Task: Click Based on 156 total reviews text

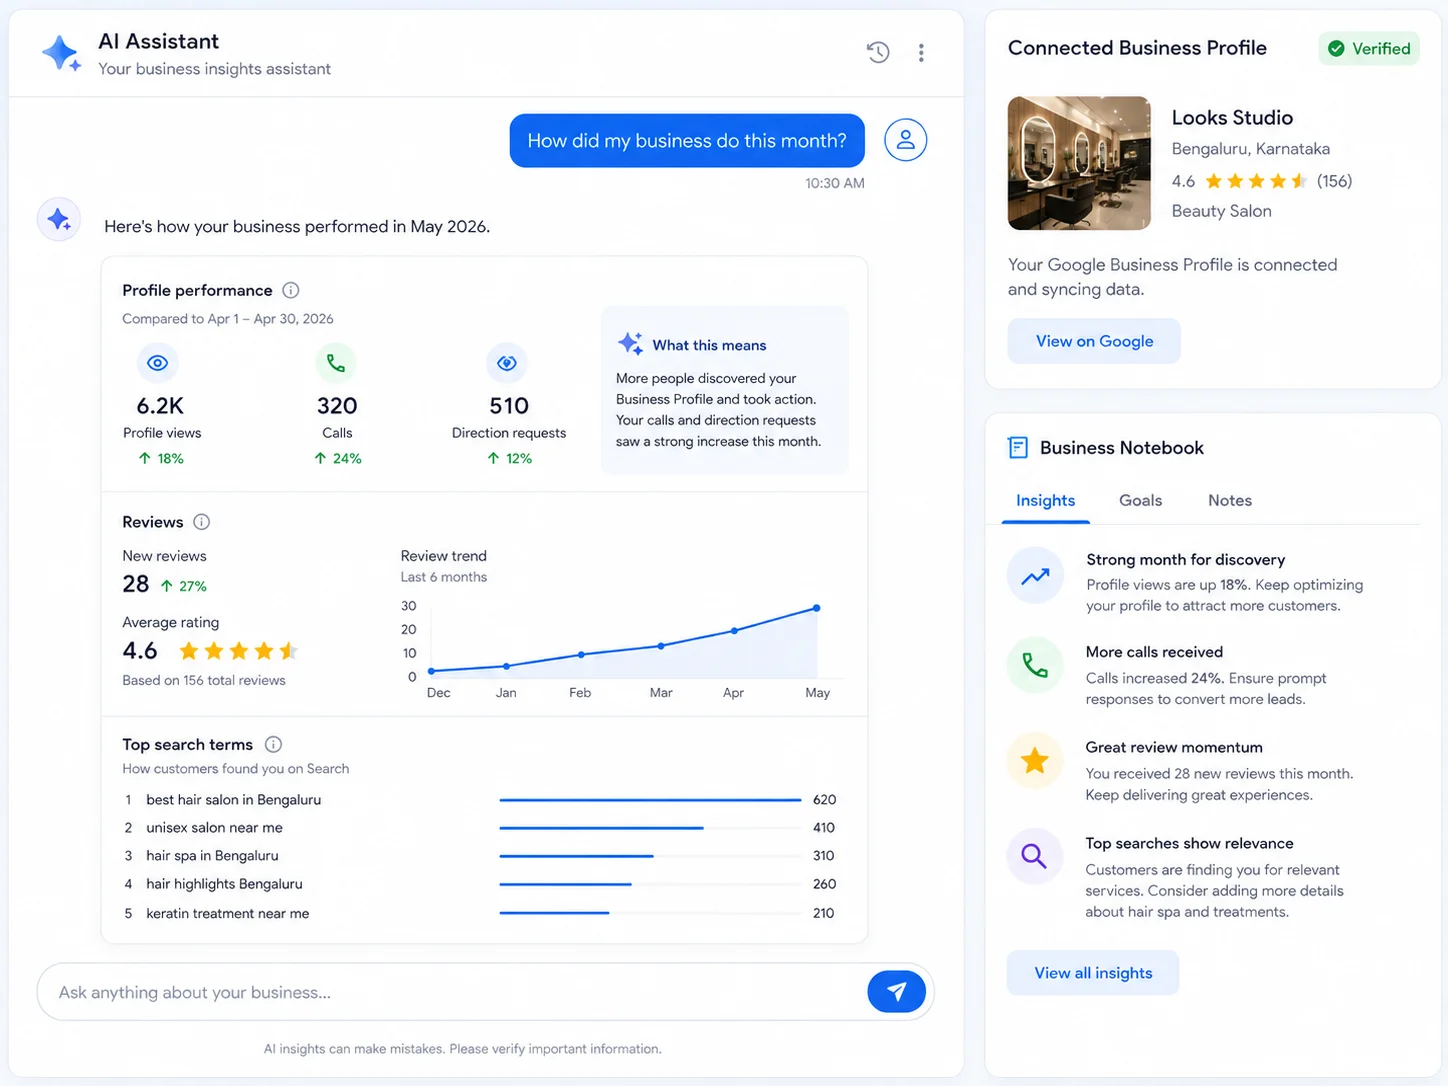Action: [204, 680]
